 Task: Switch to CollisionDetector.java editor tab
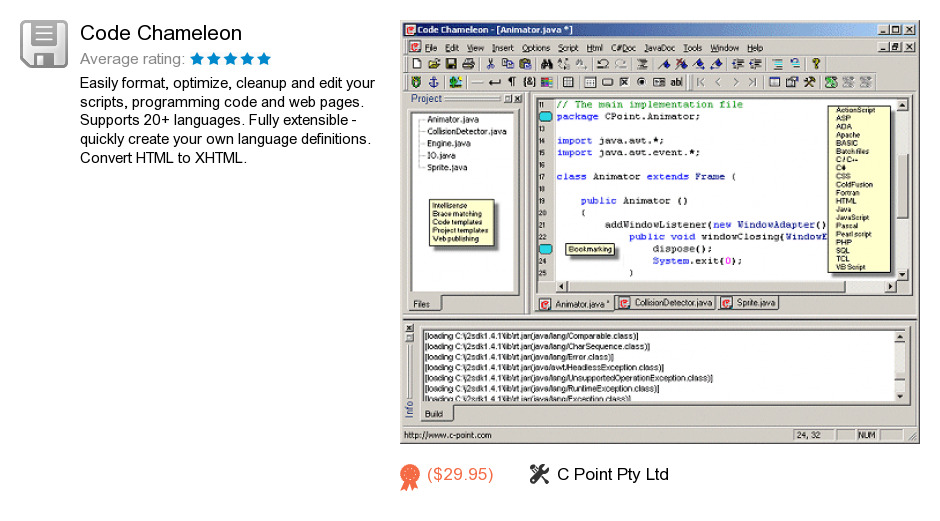point(666,303)
